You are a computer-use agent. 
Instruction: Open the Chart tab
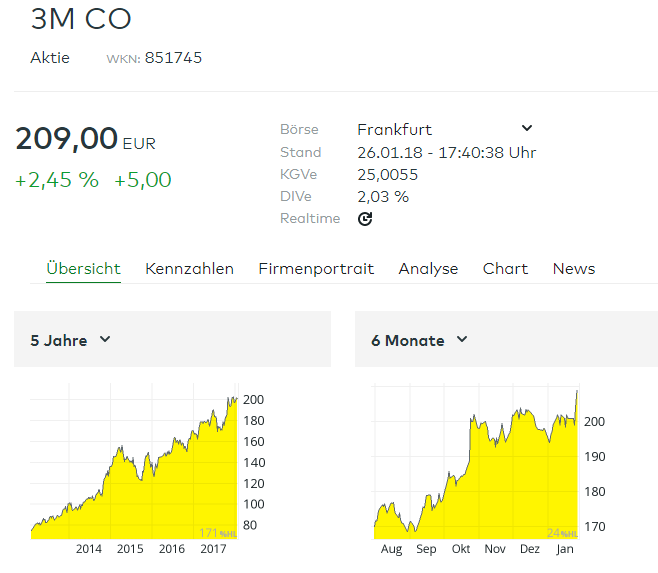pos(505,269)
